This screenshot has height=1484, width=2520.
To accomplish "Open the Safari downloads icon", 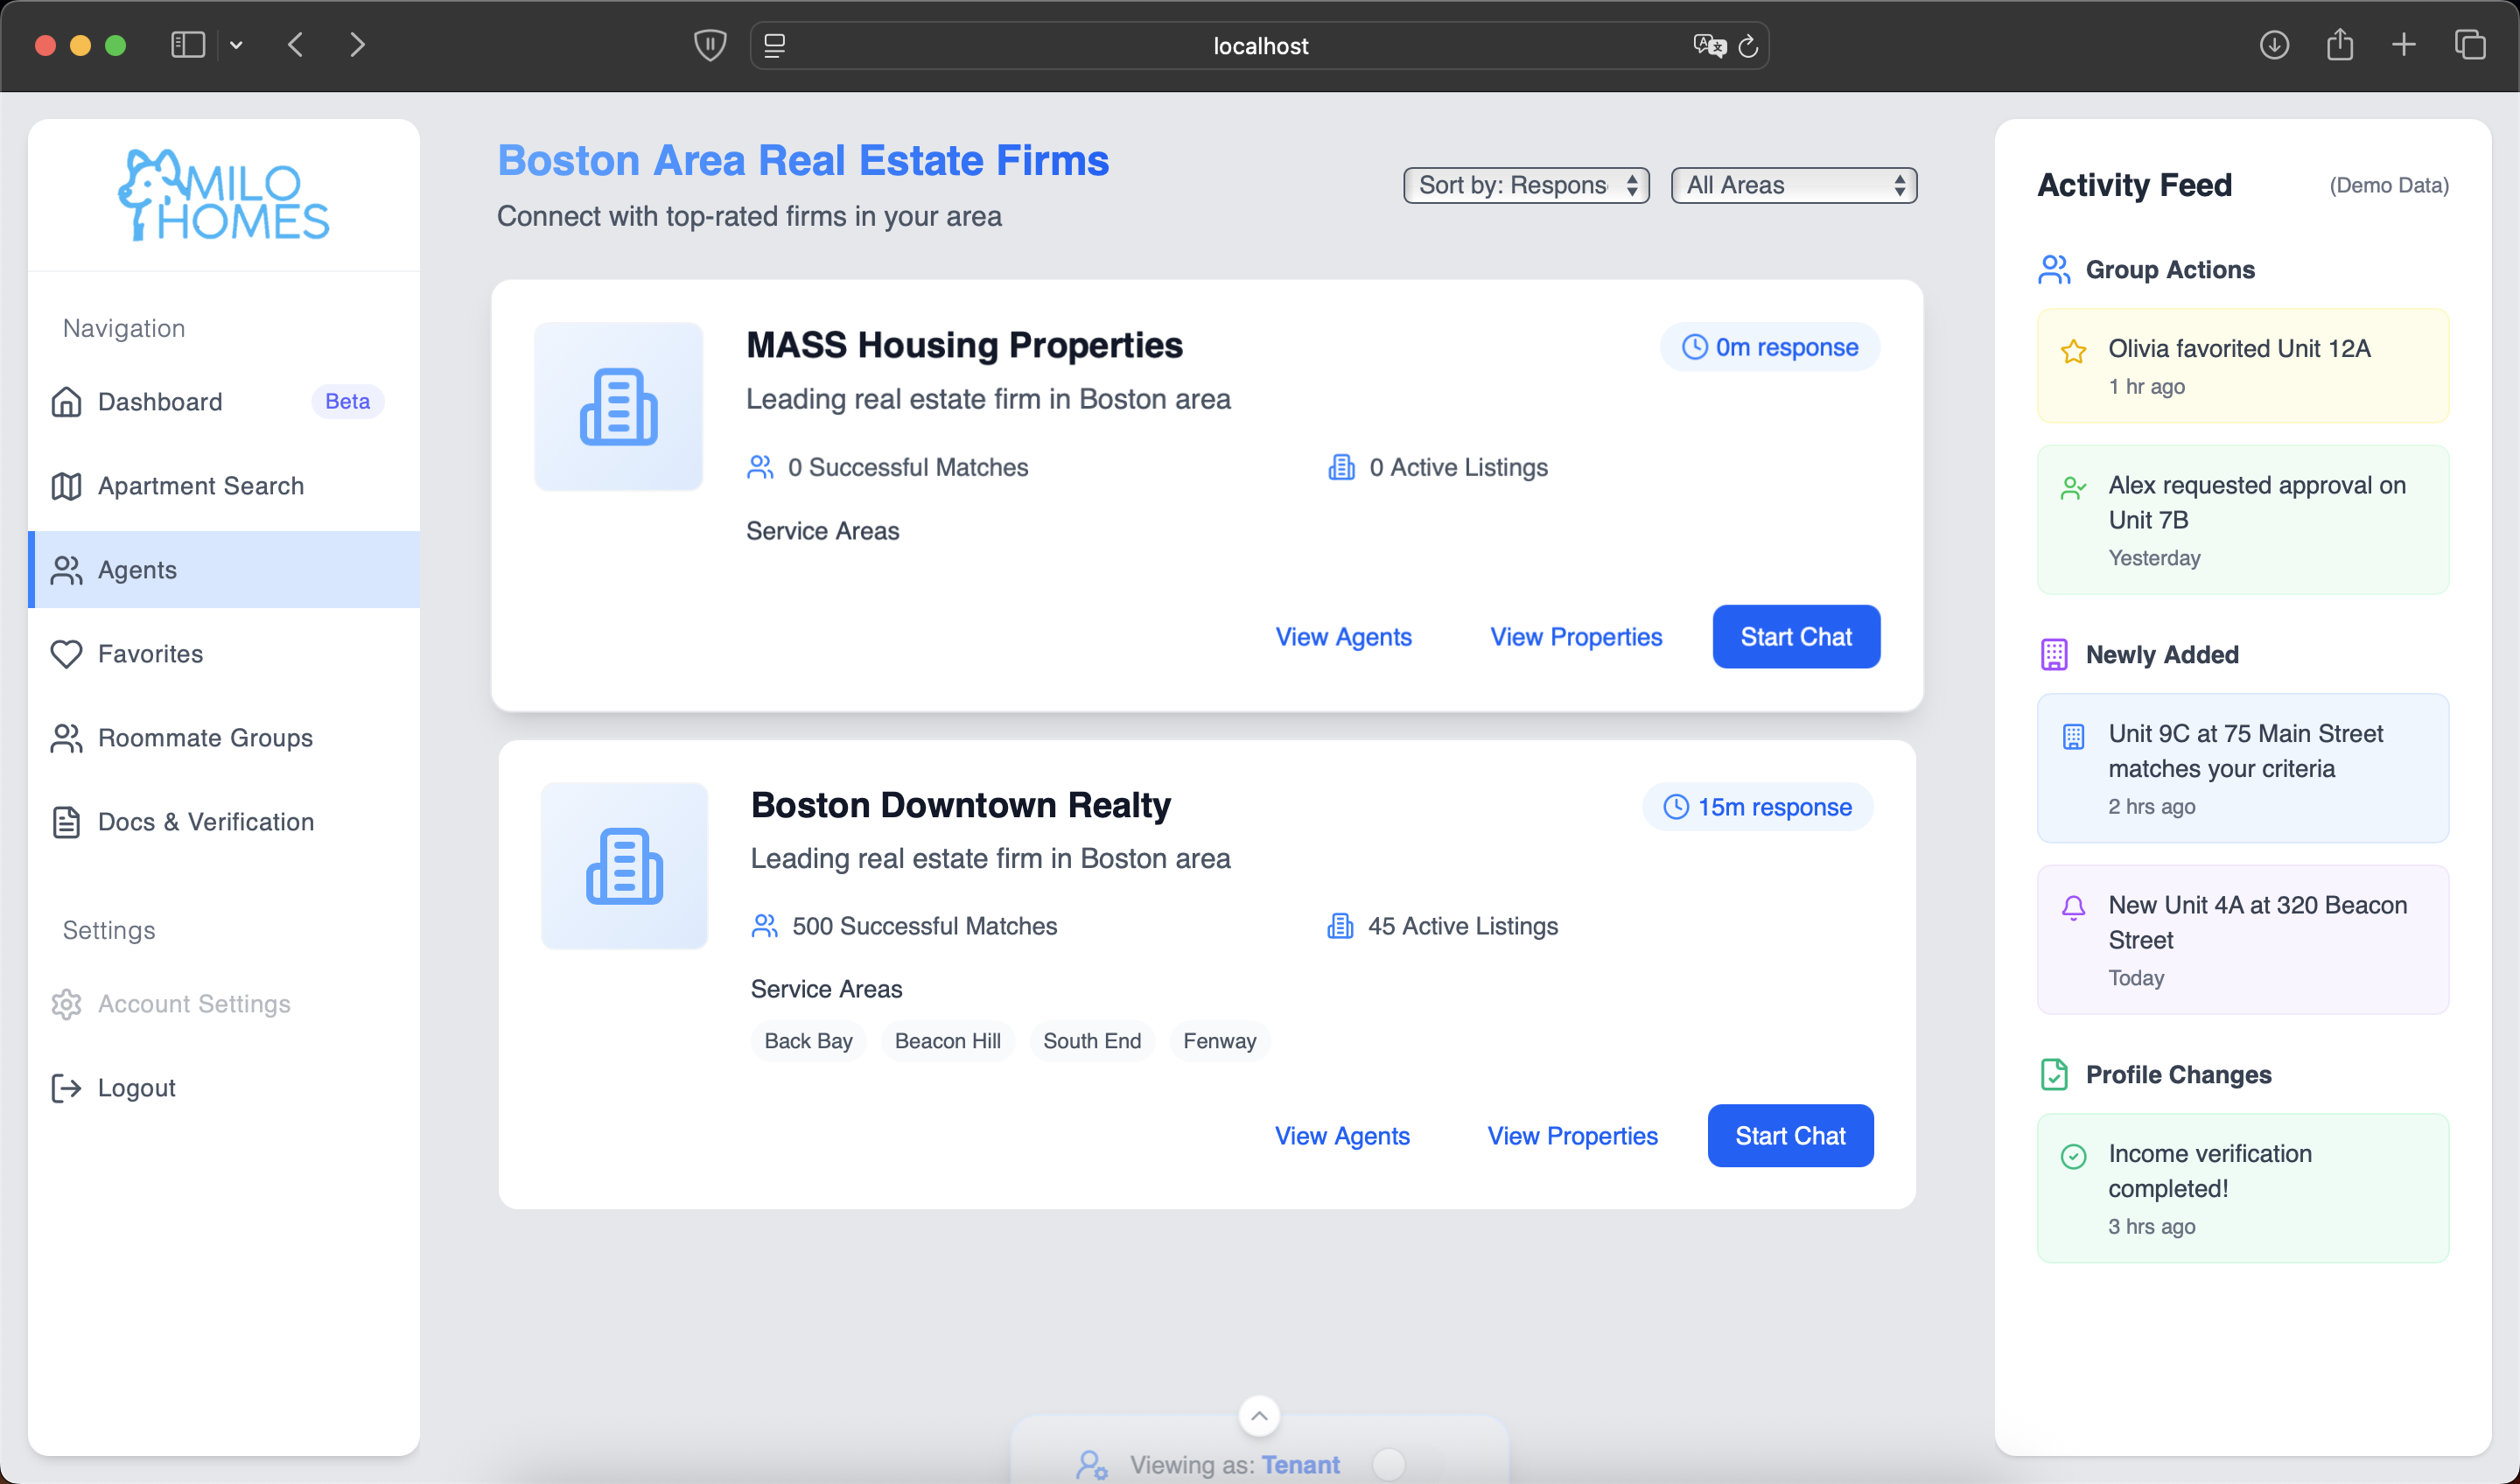I will pos(2274,45).
